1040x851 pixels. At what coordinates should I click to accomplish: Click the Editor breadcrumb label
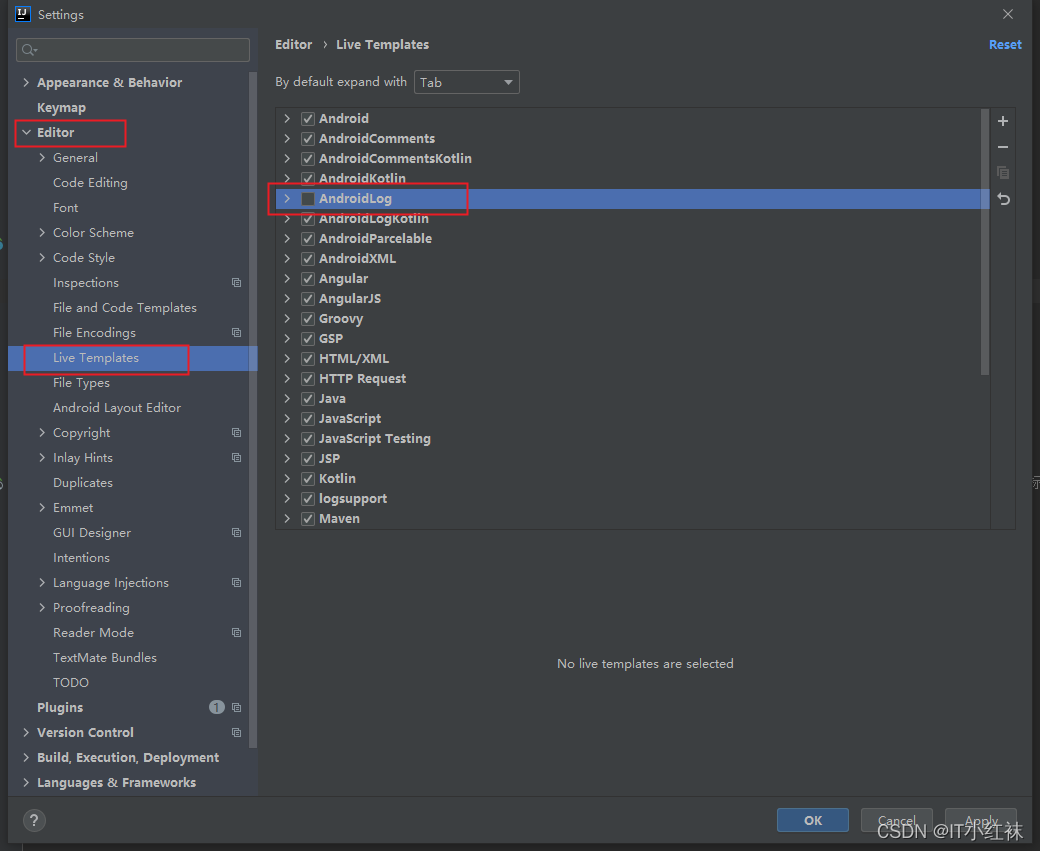pos(293,44)
